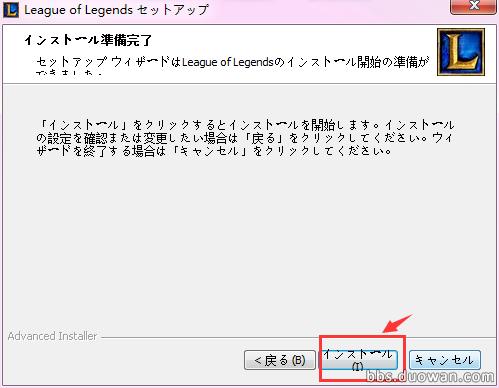Click the インストール (I) install button
The height and width of the screenshot is (388, 499).
tap(359, 360)
